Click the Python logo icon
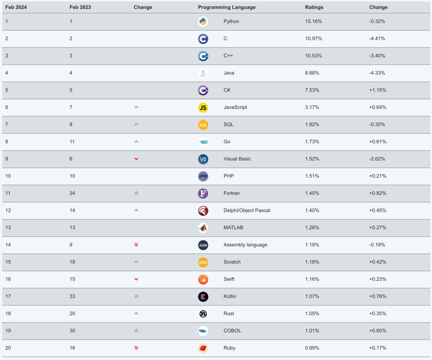The width and height of the screenshot is (432, 360). click(203, 21)
